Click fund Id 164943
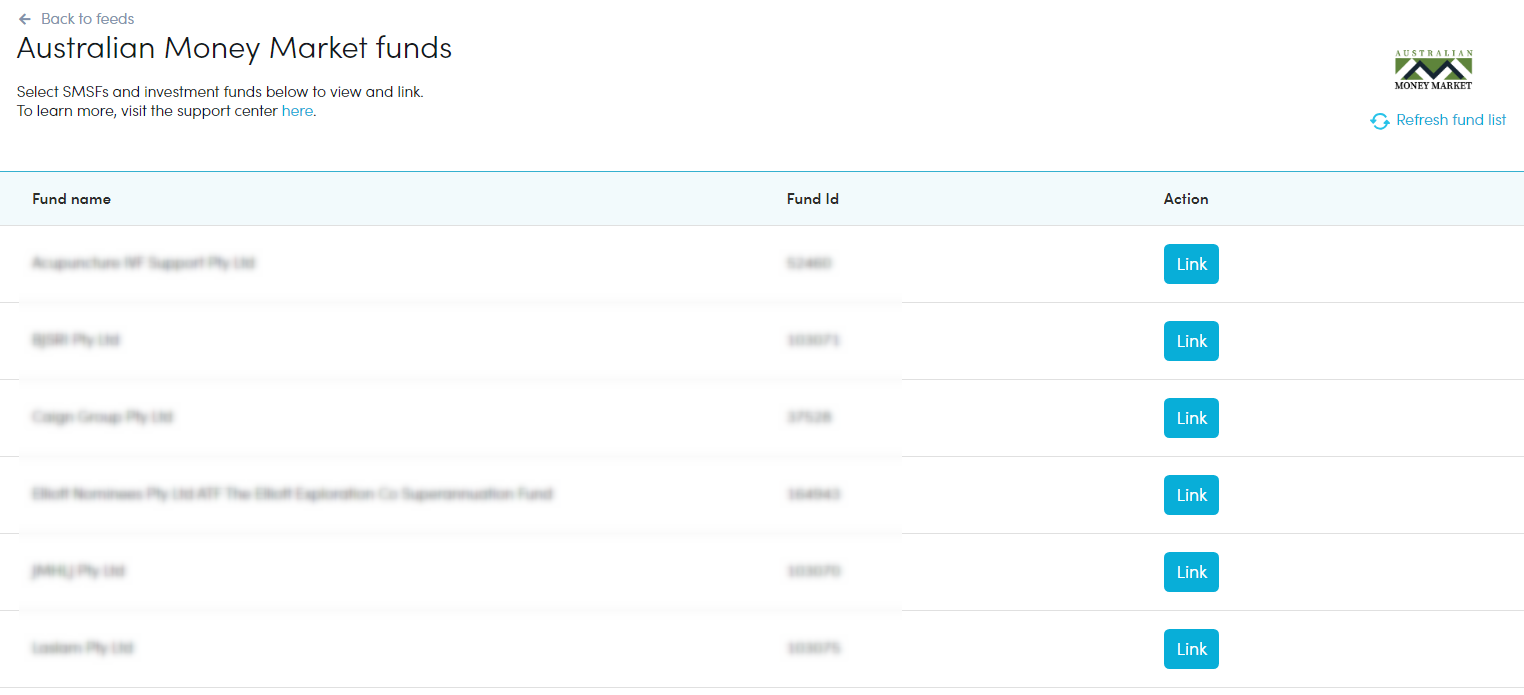1524x695 pixels. tap(813, 494)
